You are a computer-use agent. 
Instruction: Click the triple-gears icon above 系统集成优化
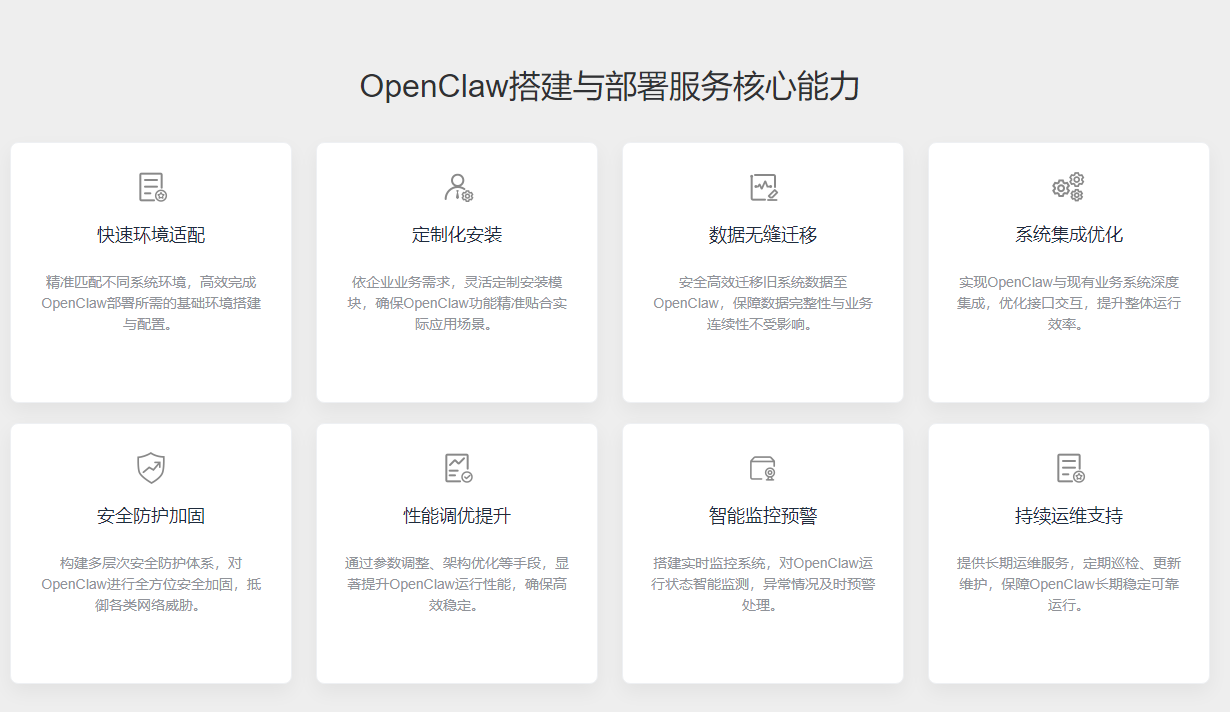tap(1068, 187)
